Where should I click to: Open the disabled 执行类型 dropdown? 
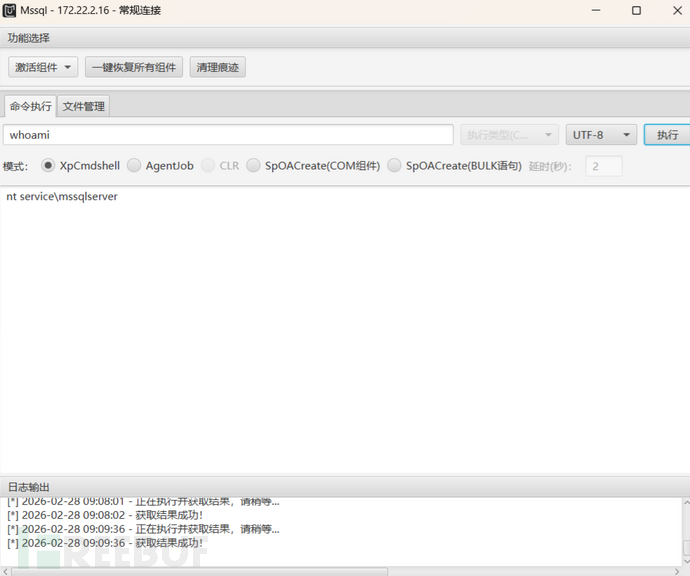point(510,135)
